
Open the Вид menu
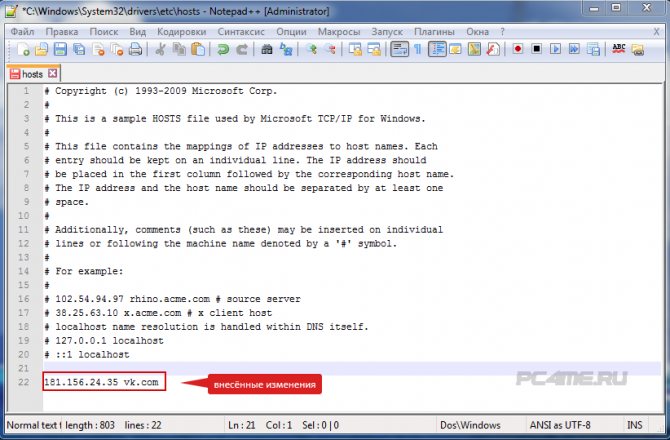(x=138, y=32)
